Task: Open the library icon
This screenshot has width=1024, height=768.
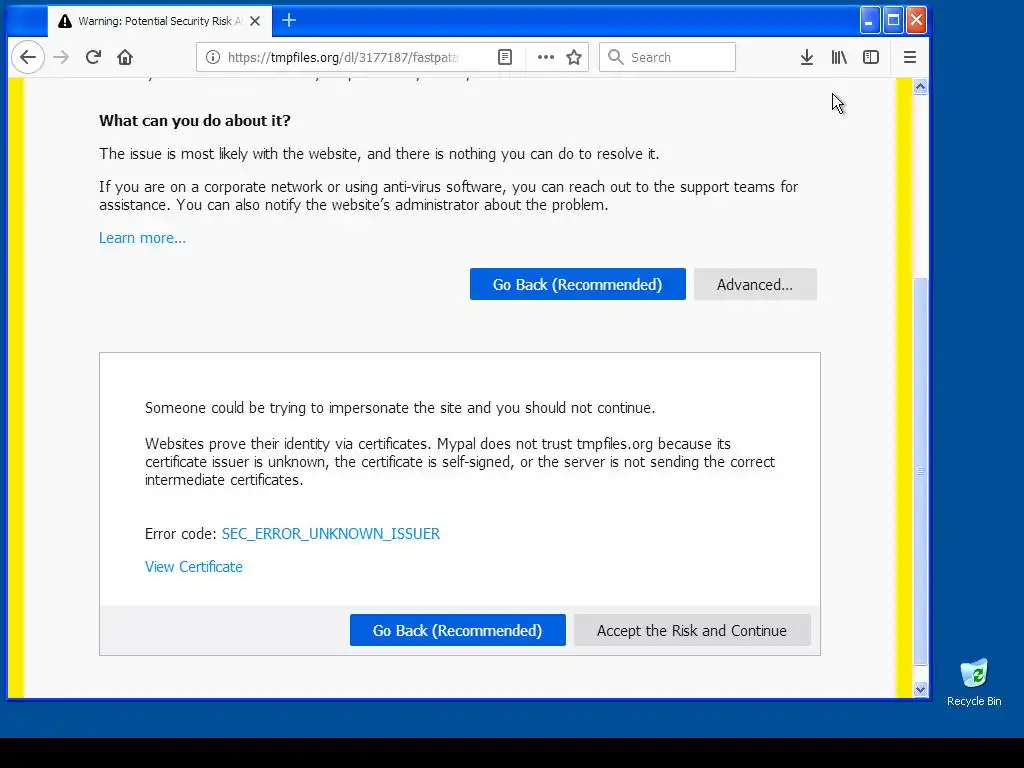Action: coord(839,57)
